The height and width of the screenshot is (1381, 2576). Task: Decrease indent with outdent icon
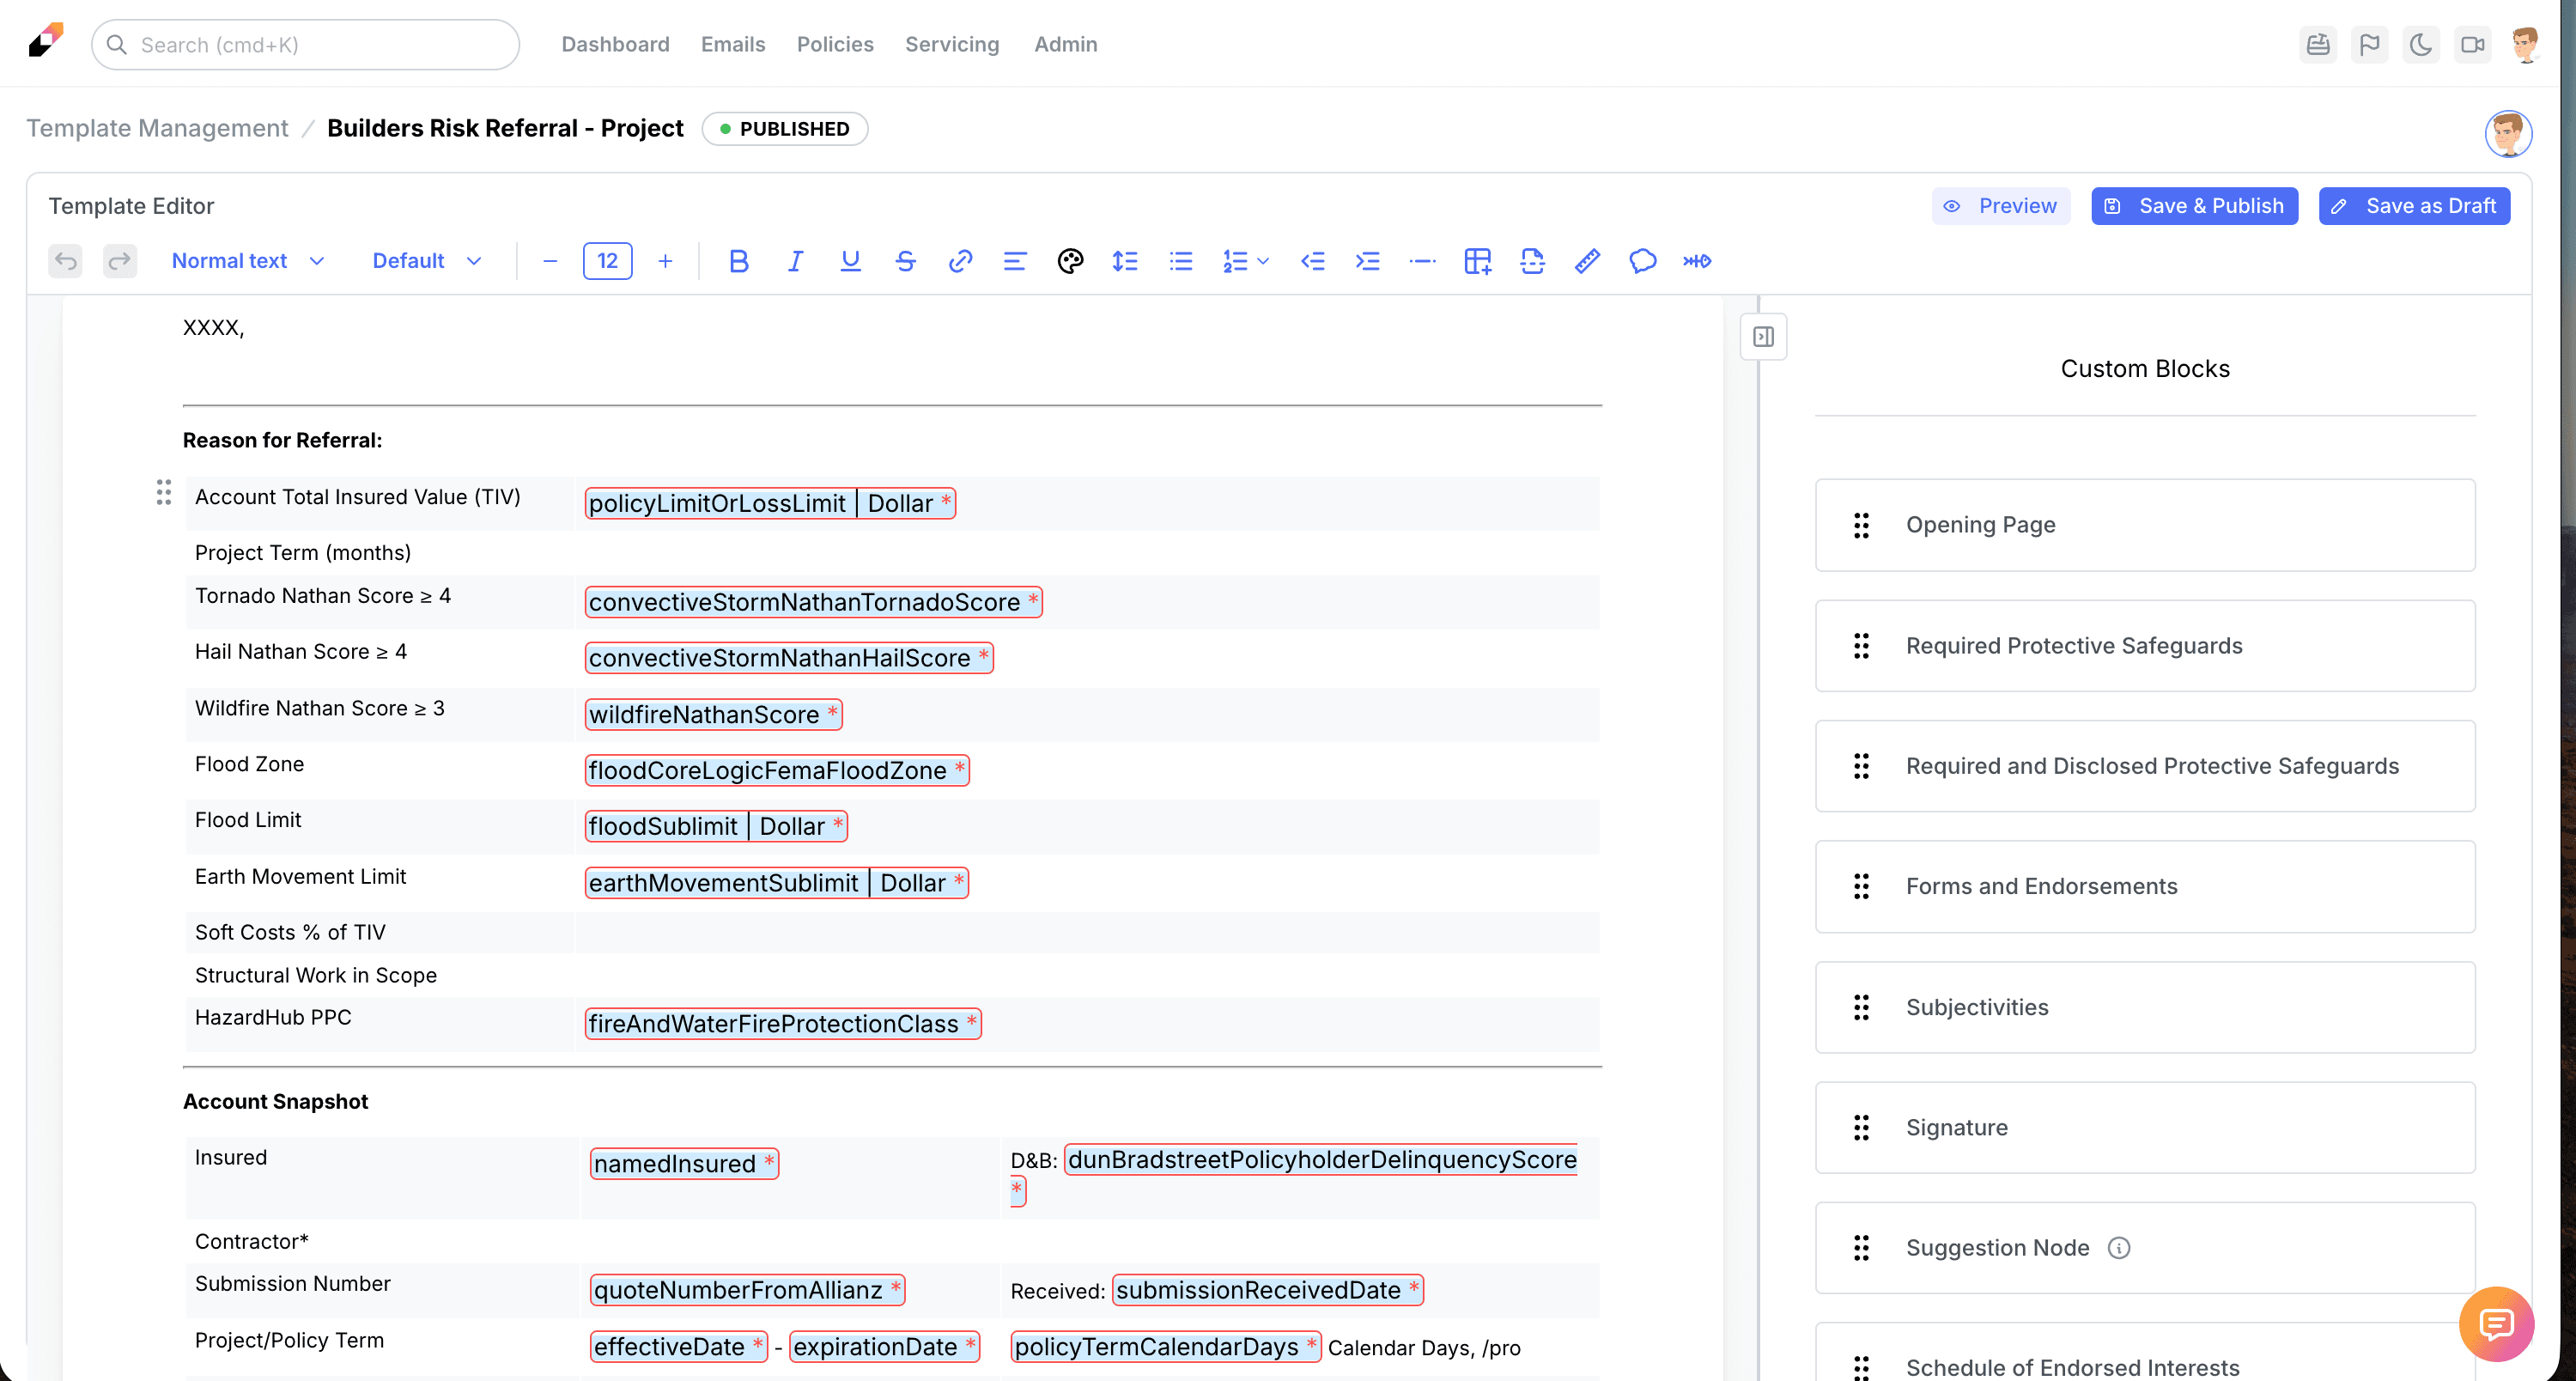coord(1313,261)
